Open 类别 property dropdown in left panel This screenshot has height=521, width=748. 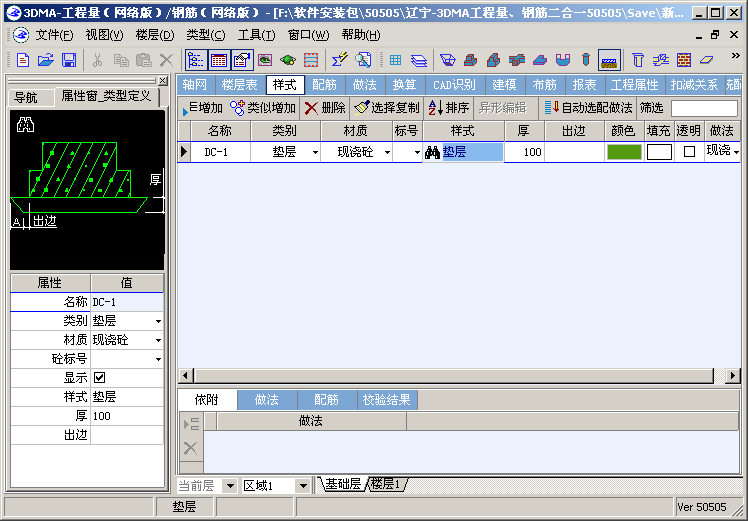coord(158,322)
